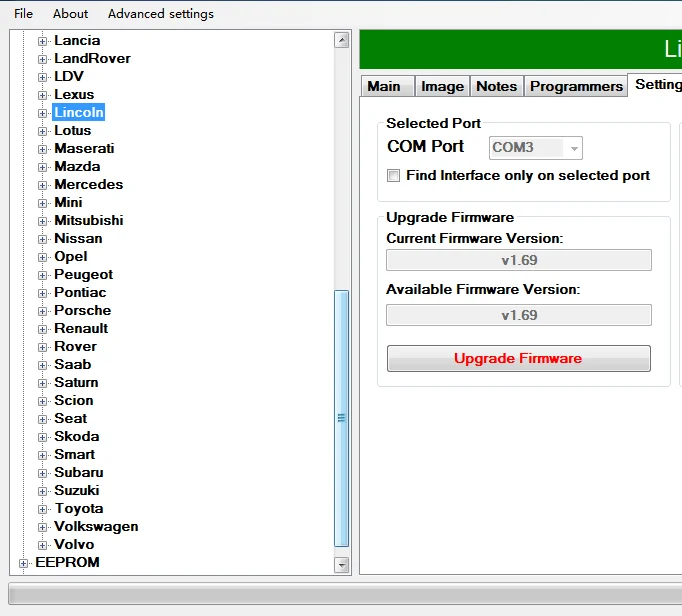682x616 pixels.
Task: Expand the Volkswagen plus icon
Action: pyautogui.click(x=42, y=527)
